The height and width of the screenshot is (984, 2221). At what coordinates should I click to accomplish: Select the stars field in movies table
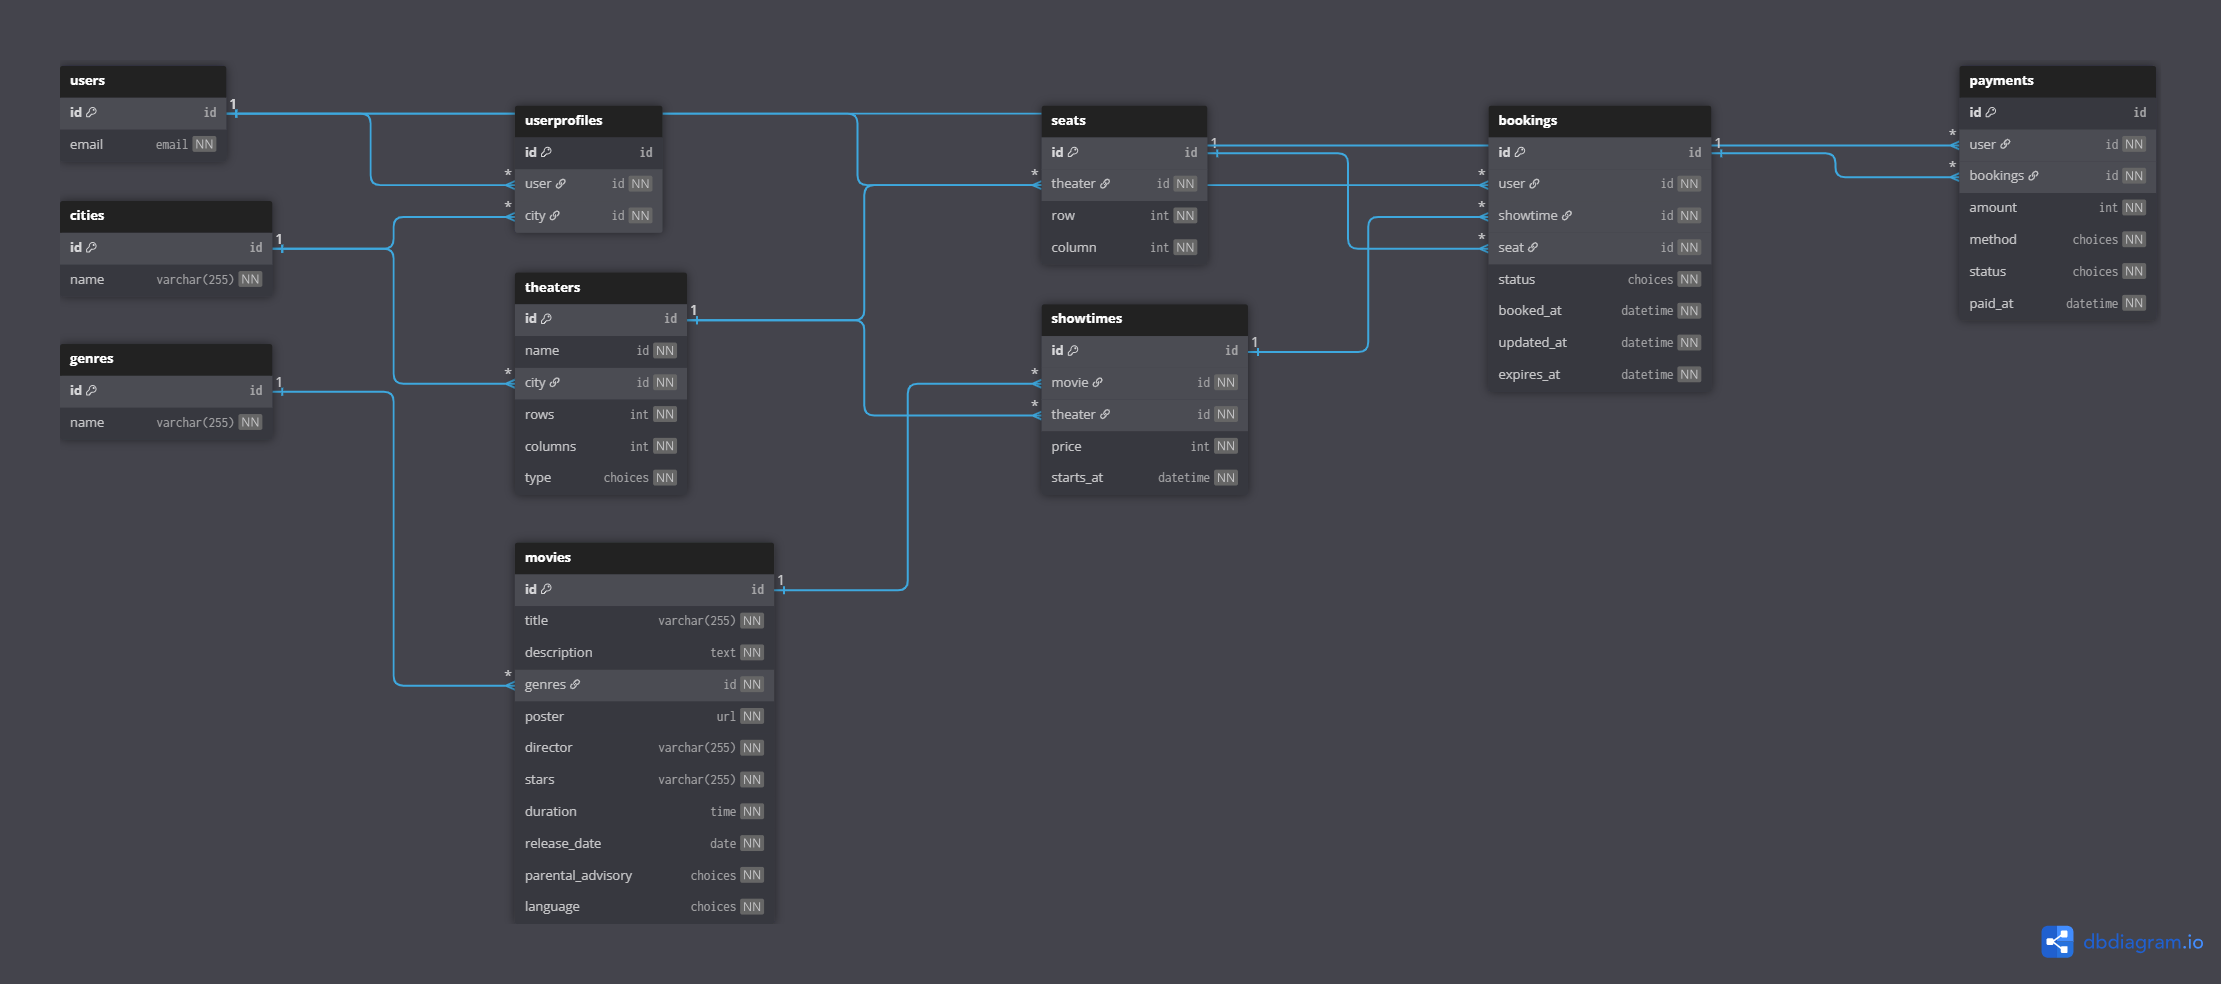pyautogui.click(x=644, y=780)
